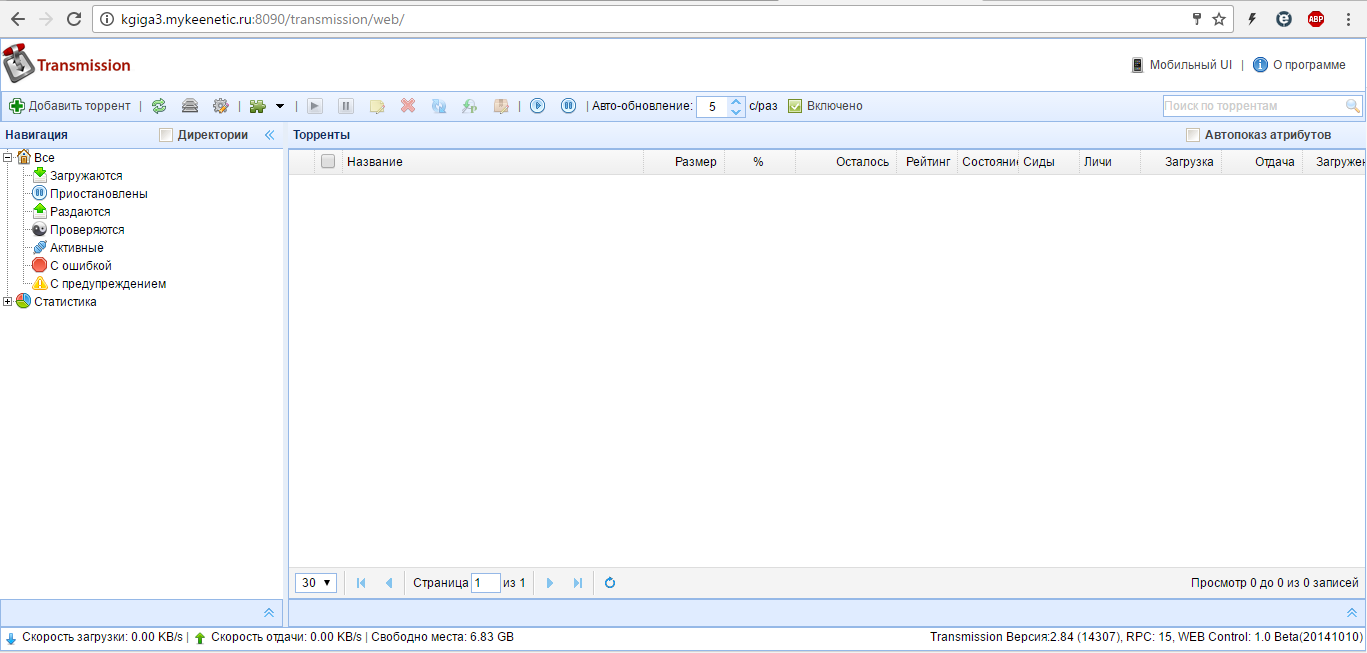The image size is (1367, 653).
Task: Click the refresh icon in the pagination bar
Action: 610,583
